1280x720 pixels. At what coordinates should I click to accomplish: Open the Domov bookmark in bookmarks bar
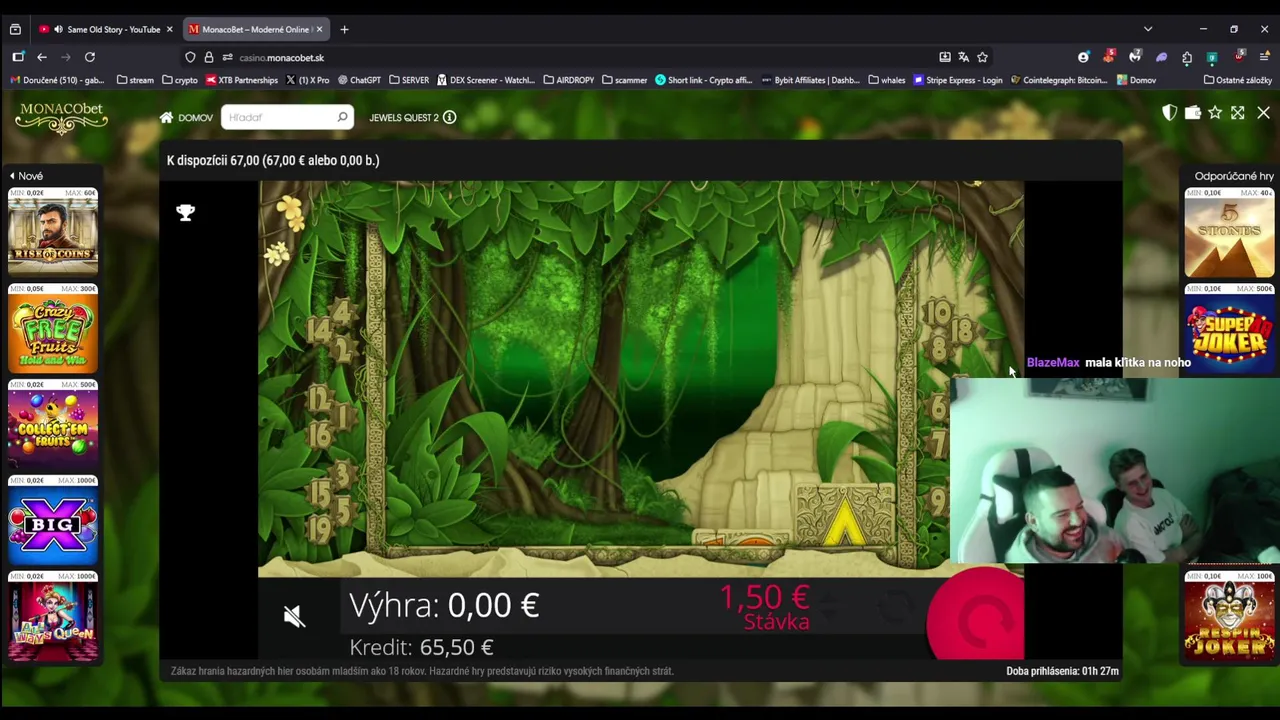click(1137, 80)
